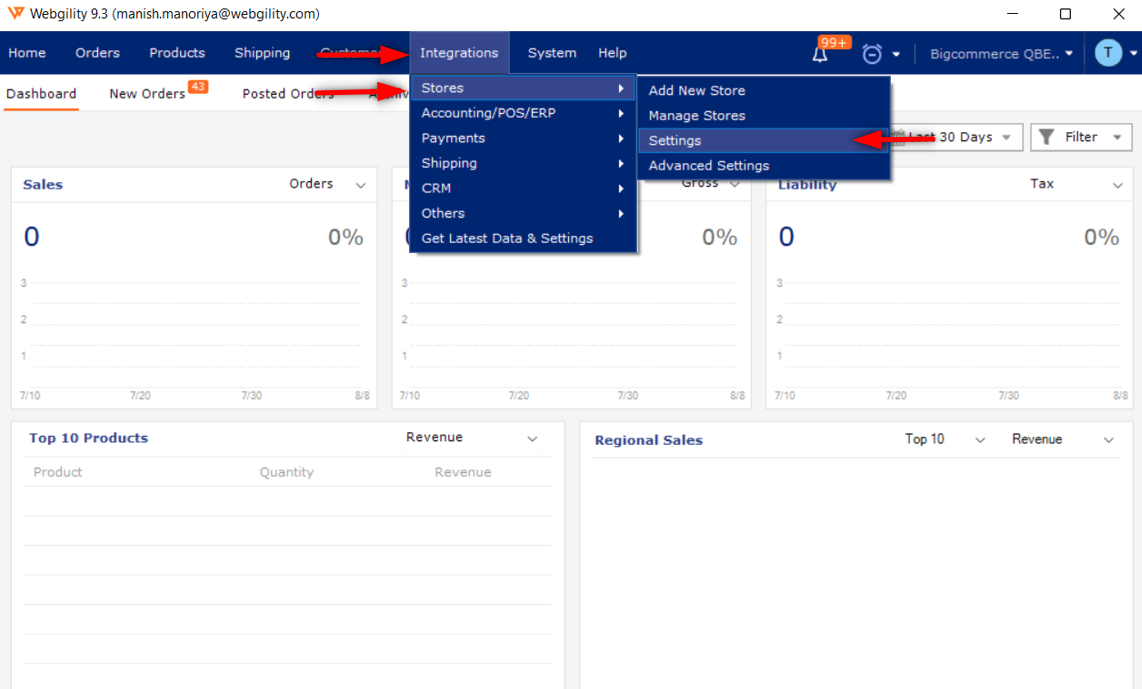
Task: Click the Sales value 0
Action: click(31, 237)
